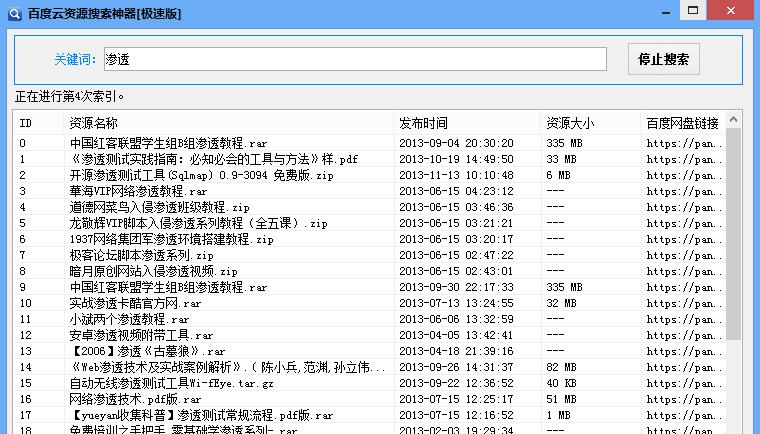Select row 小诚两个渗透教程.rar
This screenshot has width=760, height=434.
pos(370,319)
